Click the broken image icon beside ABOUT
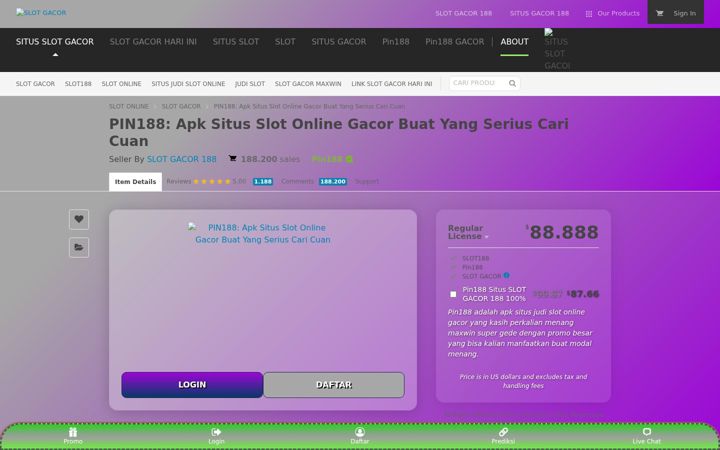The height and width of the screenshot is (450, 720). [x=557, y=49]
